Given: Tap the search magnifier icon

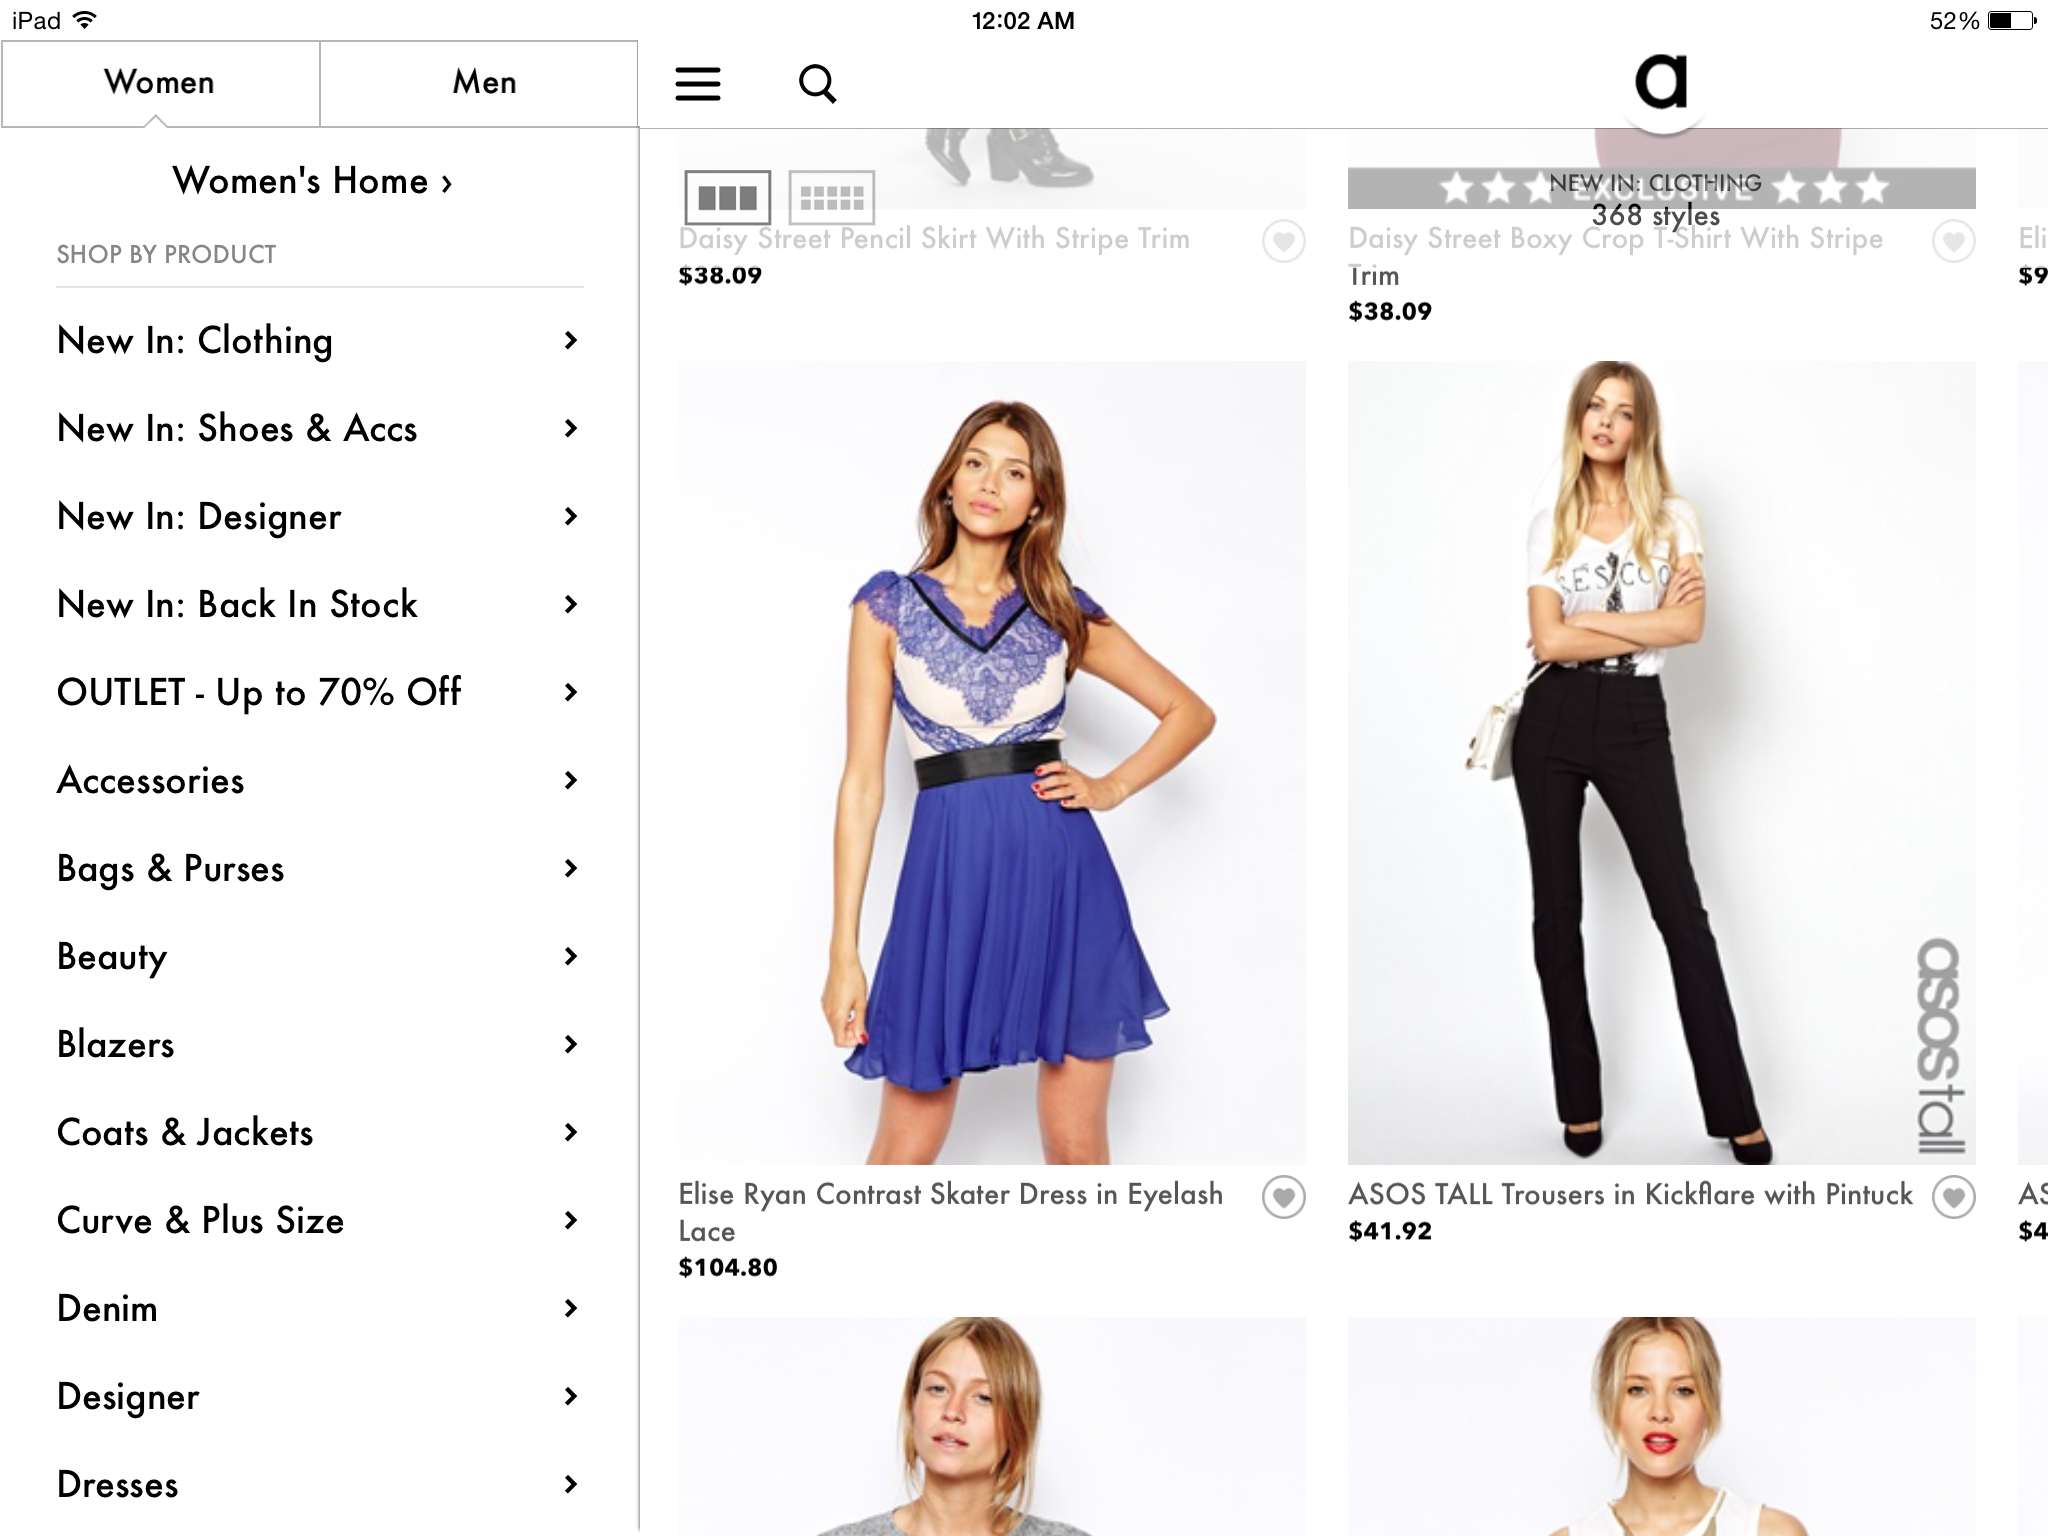Looking at the screenshot, I should click(817, 84).
